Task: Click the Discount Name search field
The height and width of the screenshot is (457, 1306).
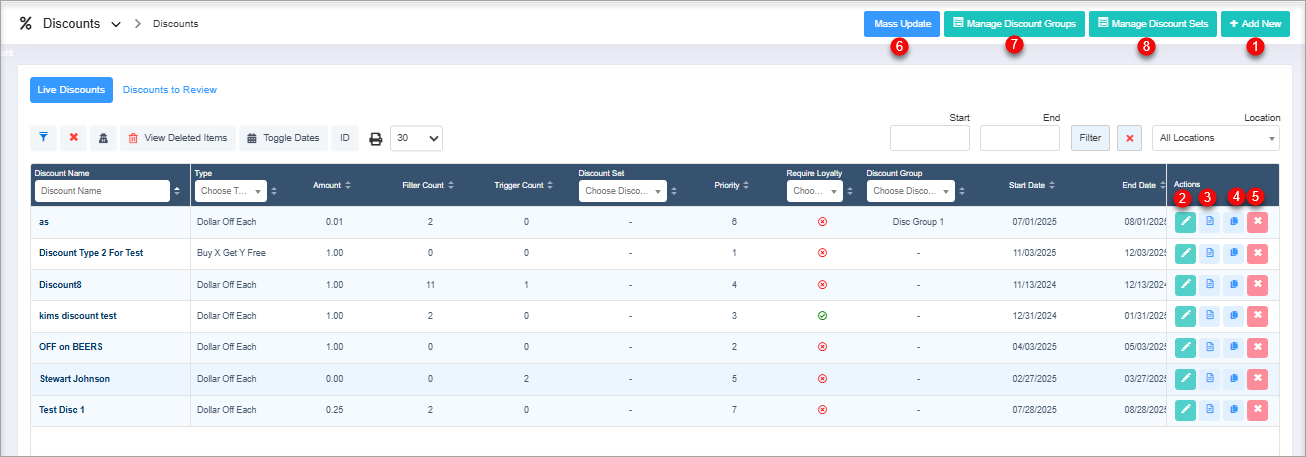Action: [x=102, y=191]
